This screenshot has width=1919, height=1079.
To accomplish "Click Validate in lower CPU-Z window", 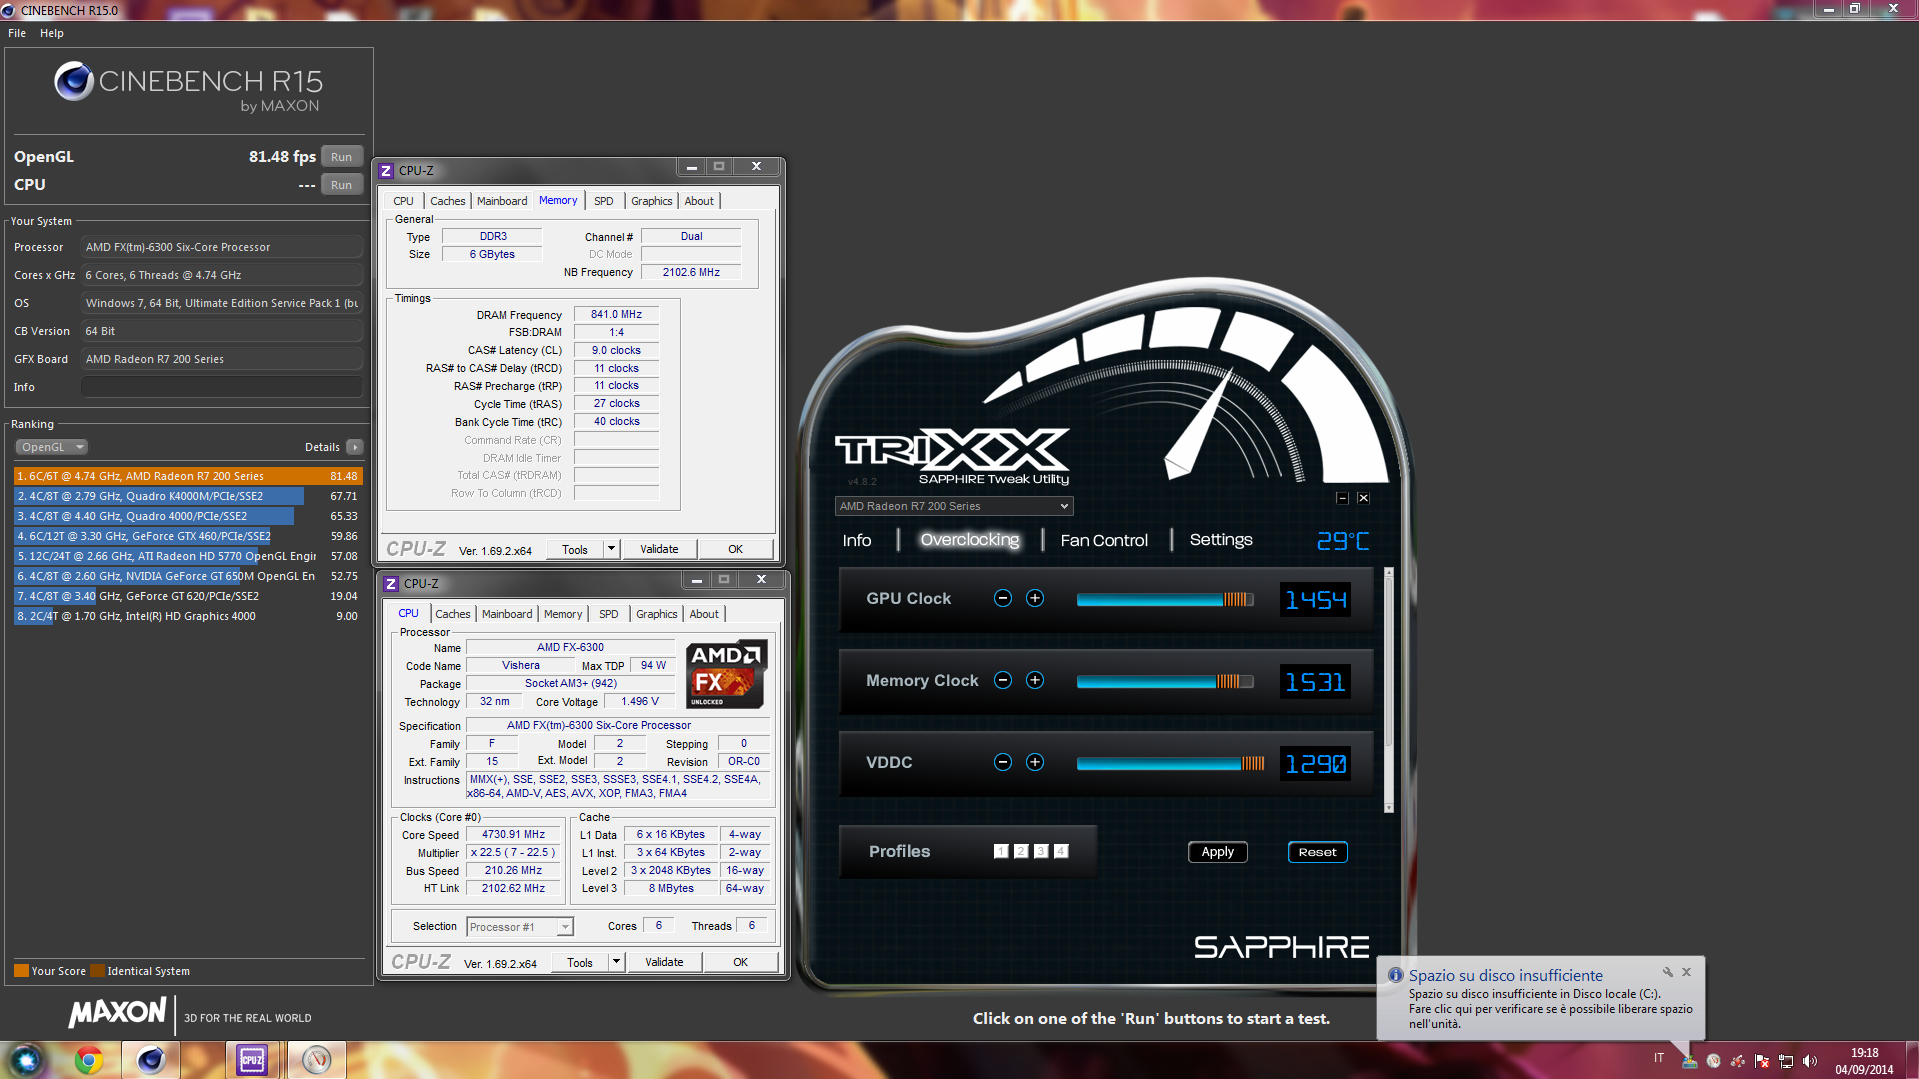I will [664, 962].
